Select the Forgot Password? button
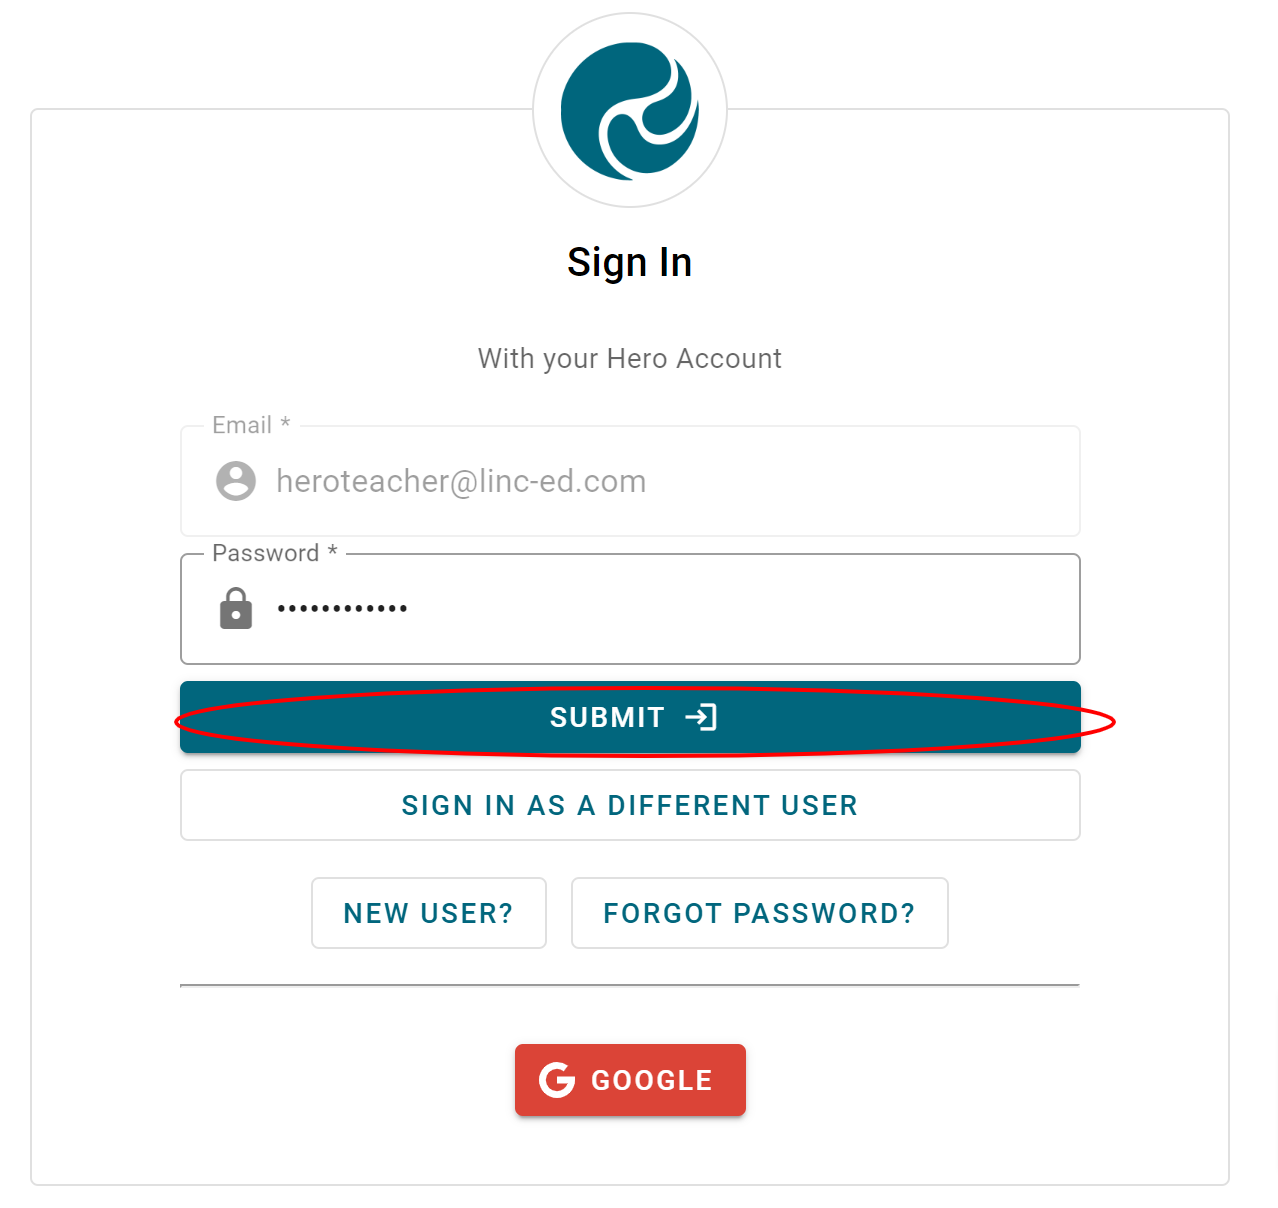This screenshot has width=1278, height=1208. pos(759,913)
